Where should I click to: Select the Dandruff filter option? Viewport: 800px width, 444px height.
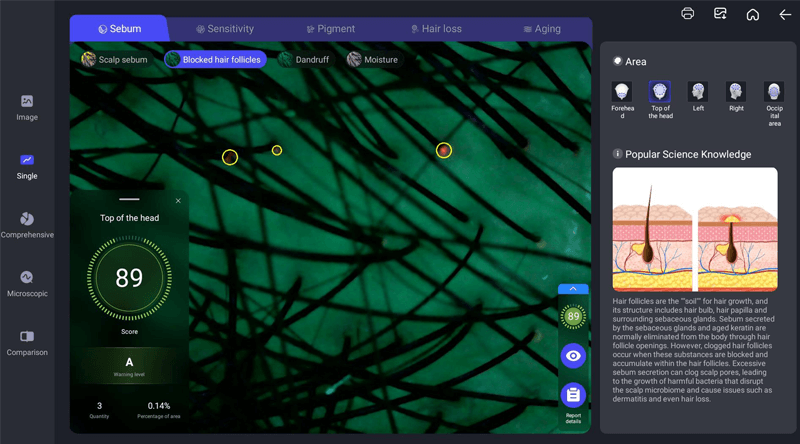[x=305, y=60]
